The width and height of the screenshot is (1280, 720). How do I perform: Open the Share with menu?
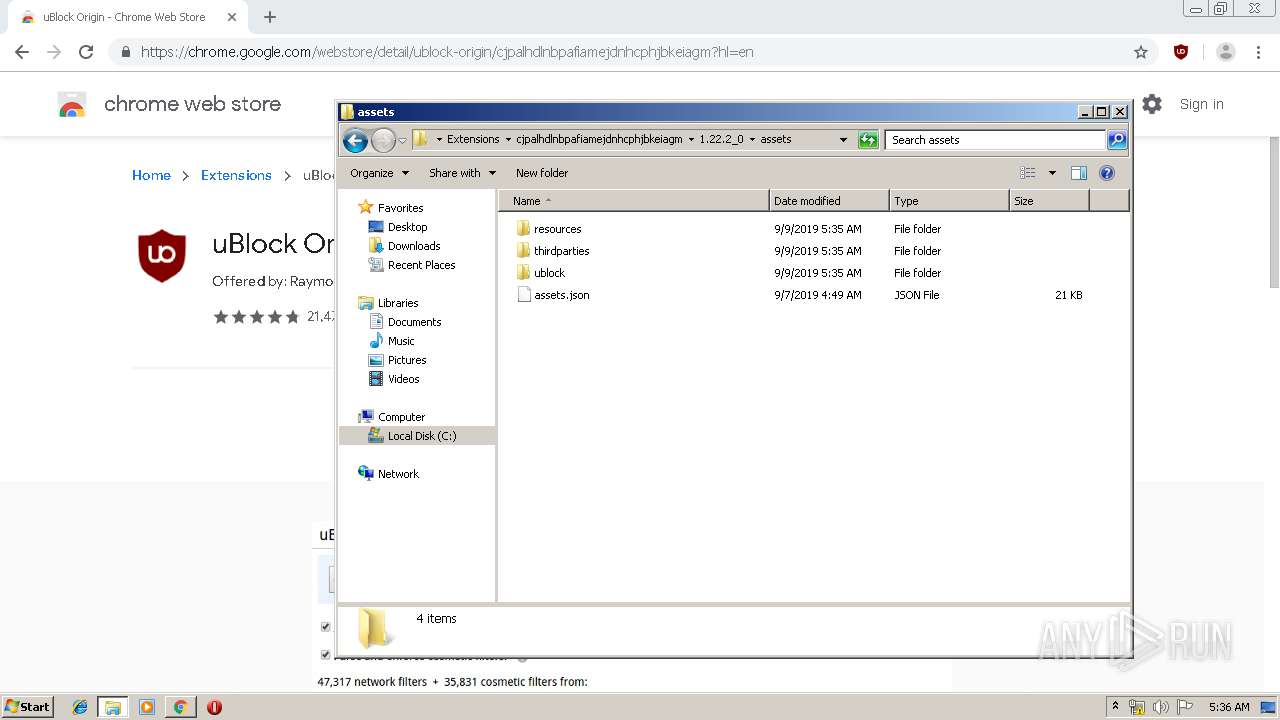[462, 173]
